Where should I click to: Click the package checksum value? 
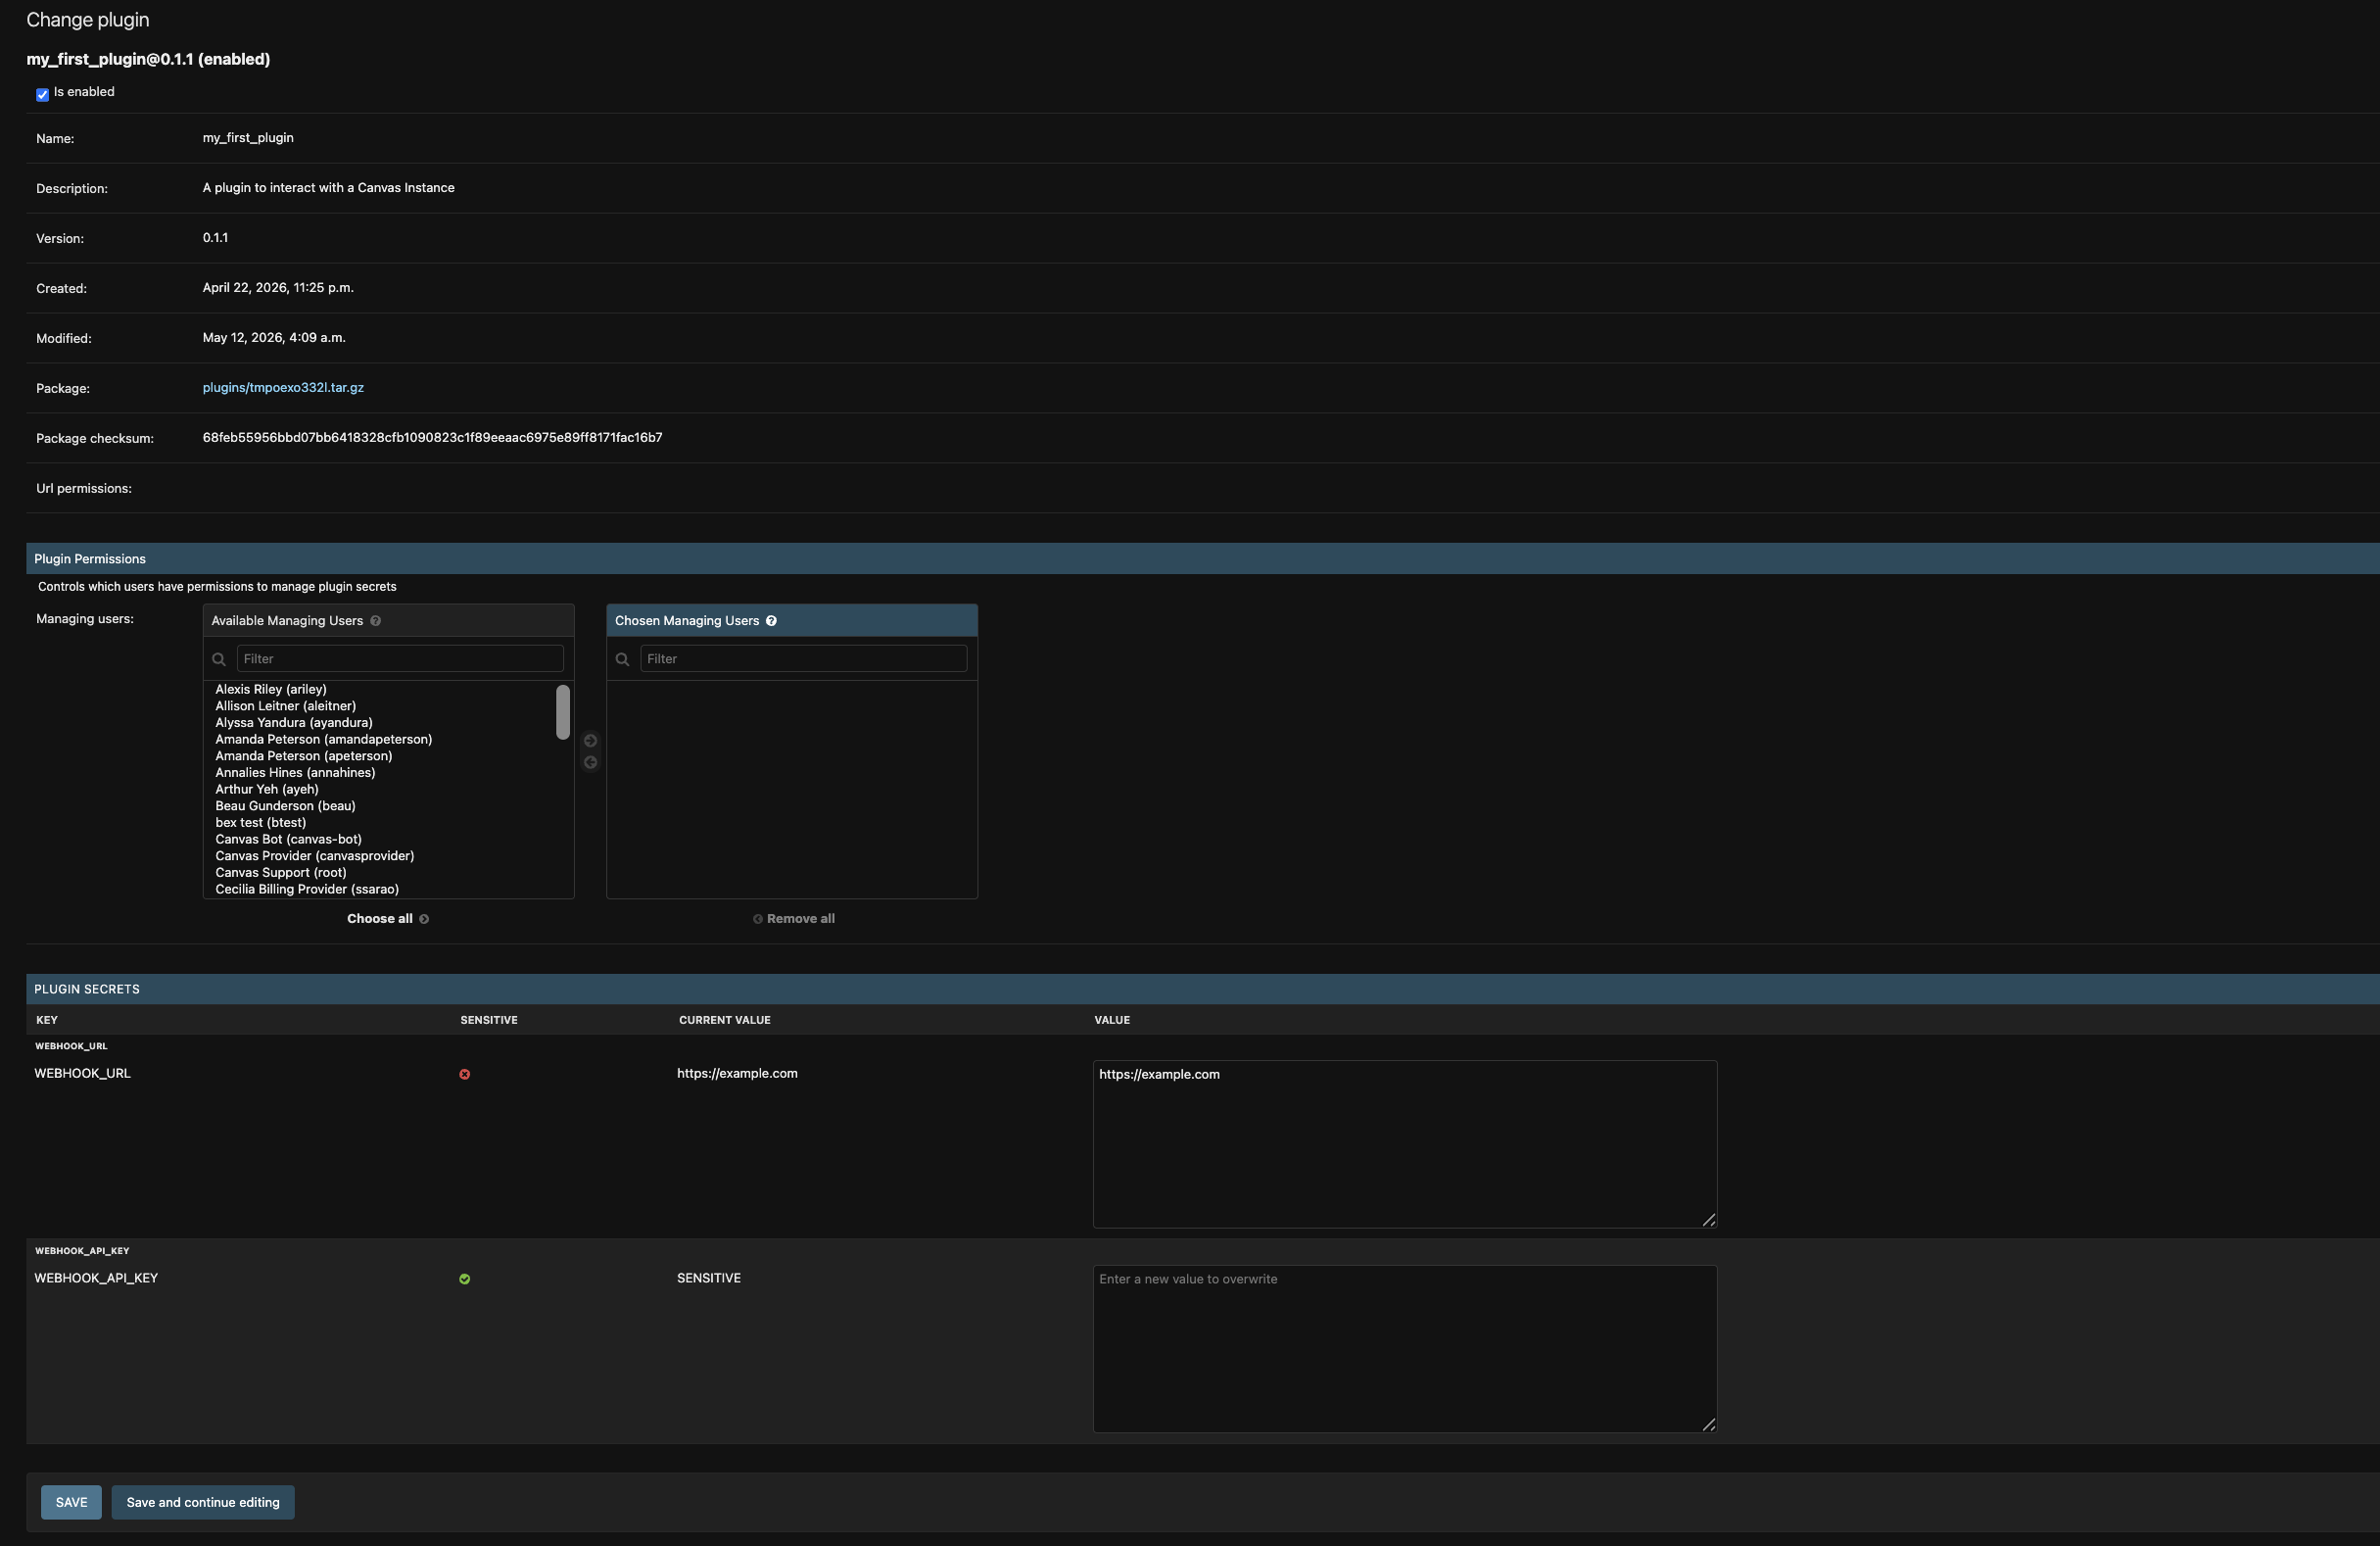click(x=432, y=437)
